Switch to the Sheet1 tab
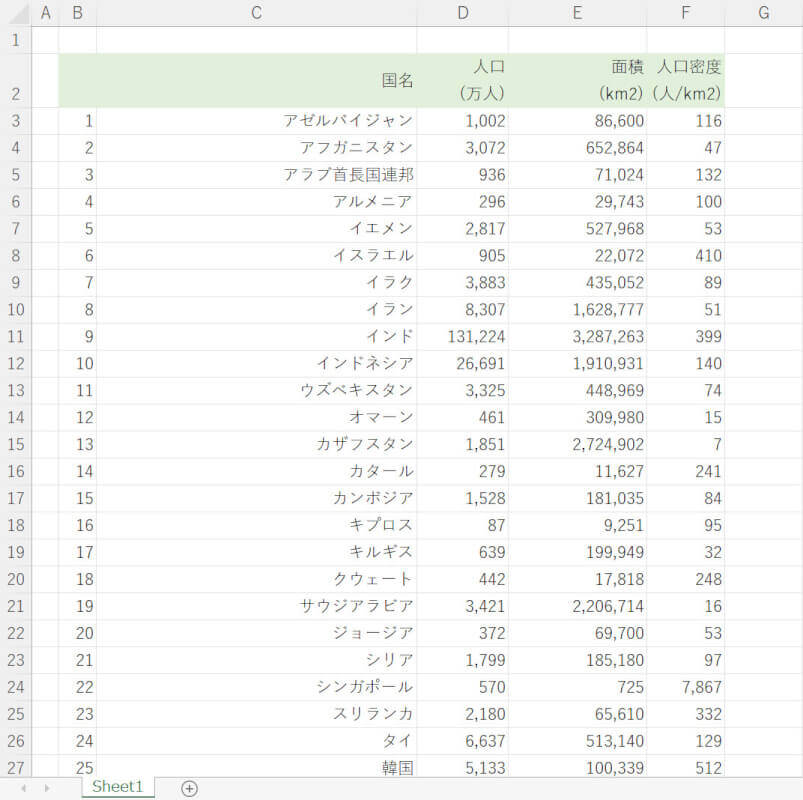The image size is (803, 800). click(118, 787)
